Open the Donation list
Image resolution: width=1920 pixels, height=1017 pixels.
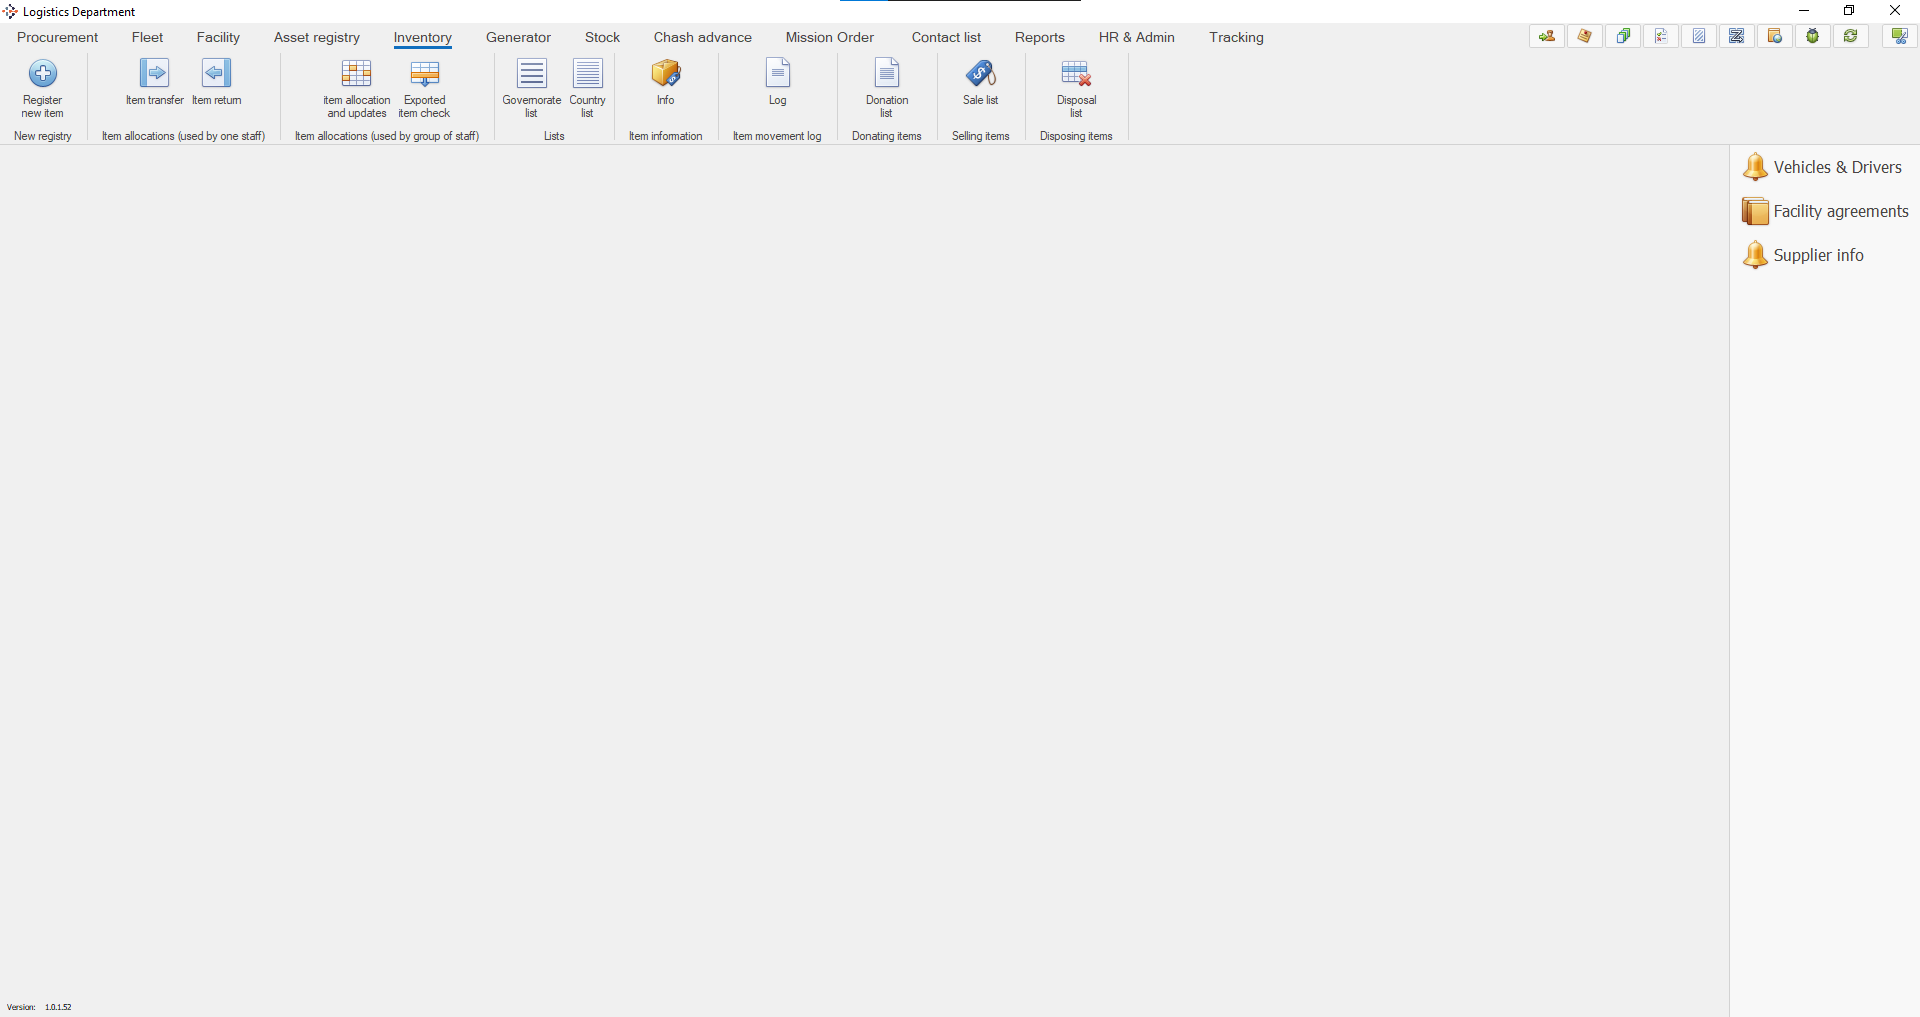point(887,75)
